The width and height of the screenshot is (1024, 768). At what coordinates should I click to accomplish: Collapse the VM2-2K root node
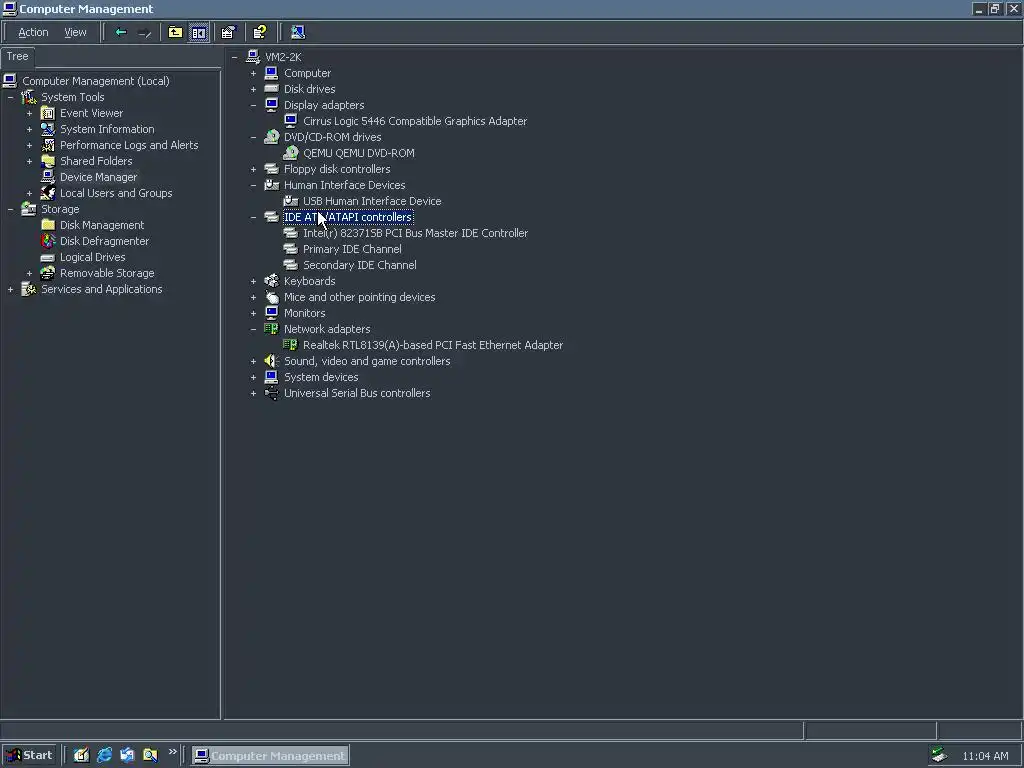234,57
